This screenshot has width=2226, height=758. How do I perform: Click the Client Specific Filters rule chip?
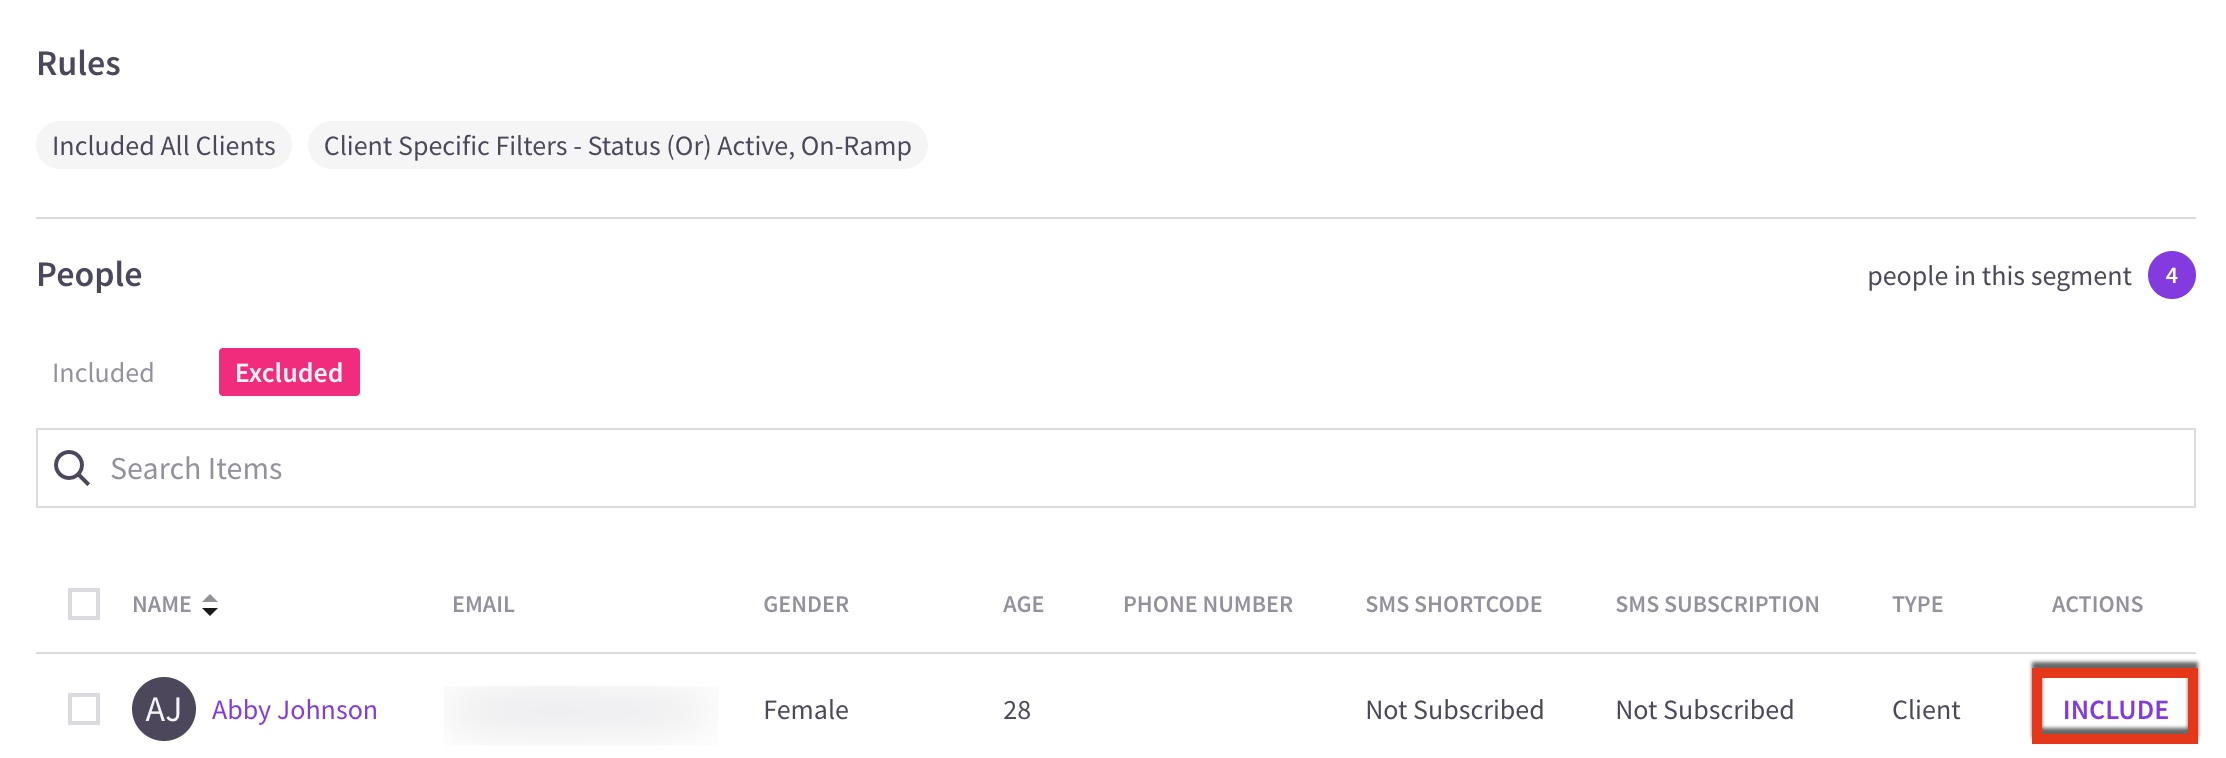[x=617, y=146]
